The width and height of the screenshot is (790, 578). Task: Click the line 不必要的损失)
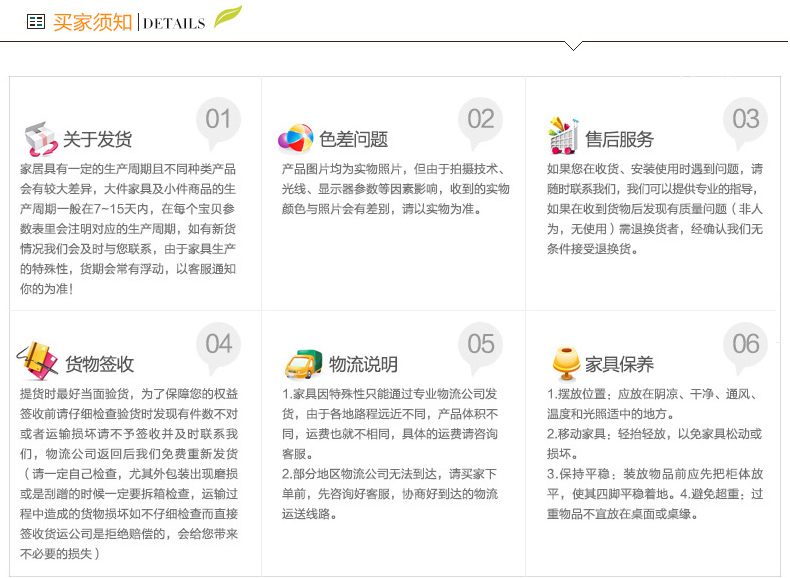(60, 554)
